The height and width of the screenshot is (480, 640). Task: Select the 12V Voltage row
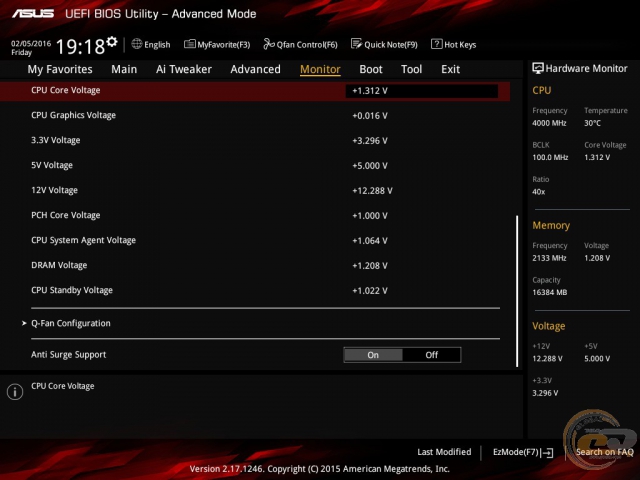pyautogui.click(x=255, y=191)
